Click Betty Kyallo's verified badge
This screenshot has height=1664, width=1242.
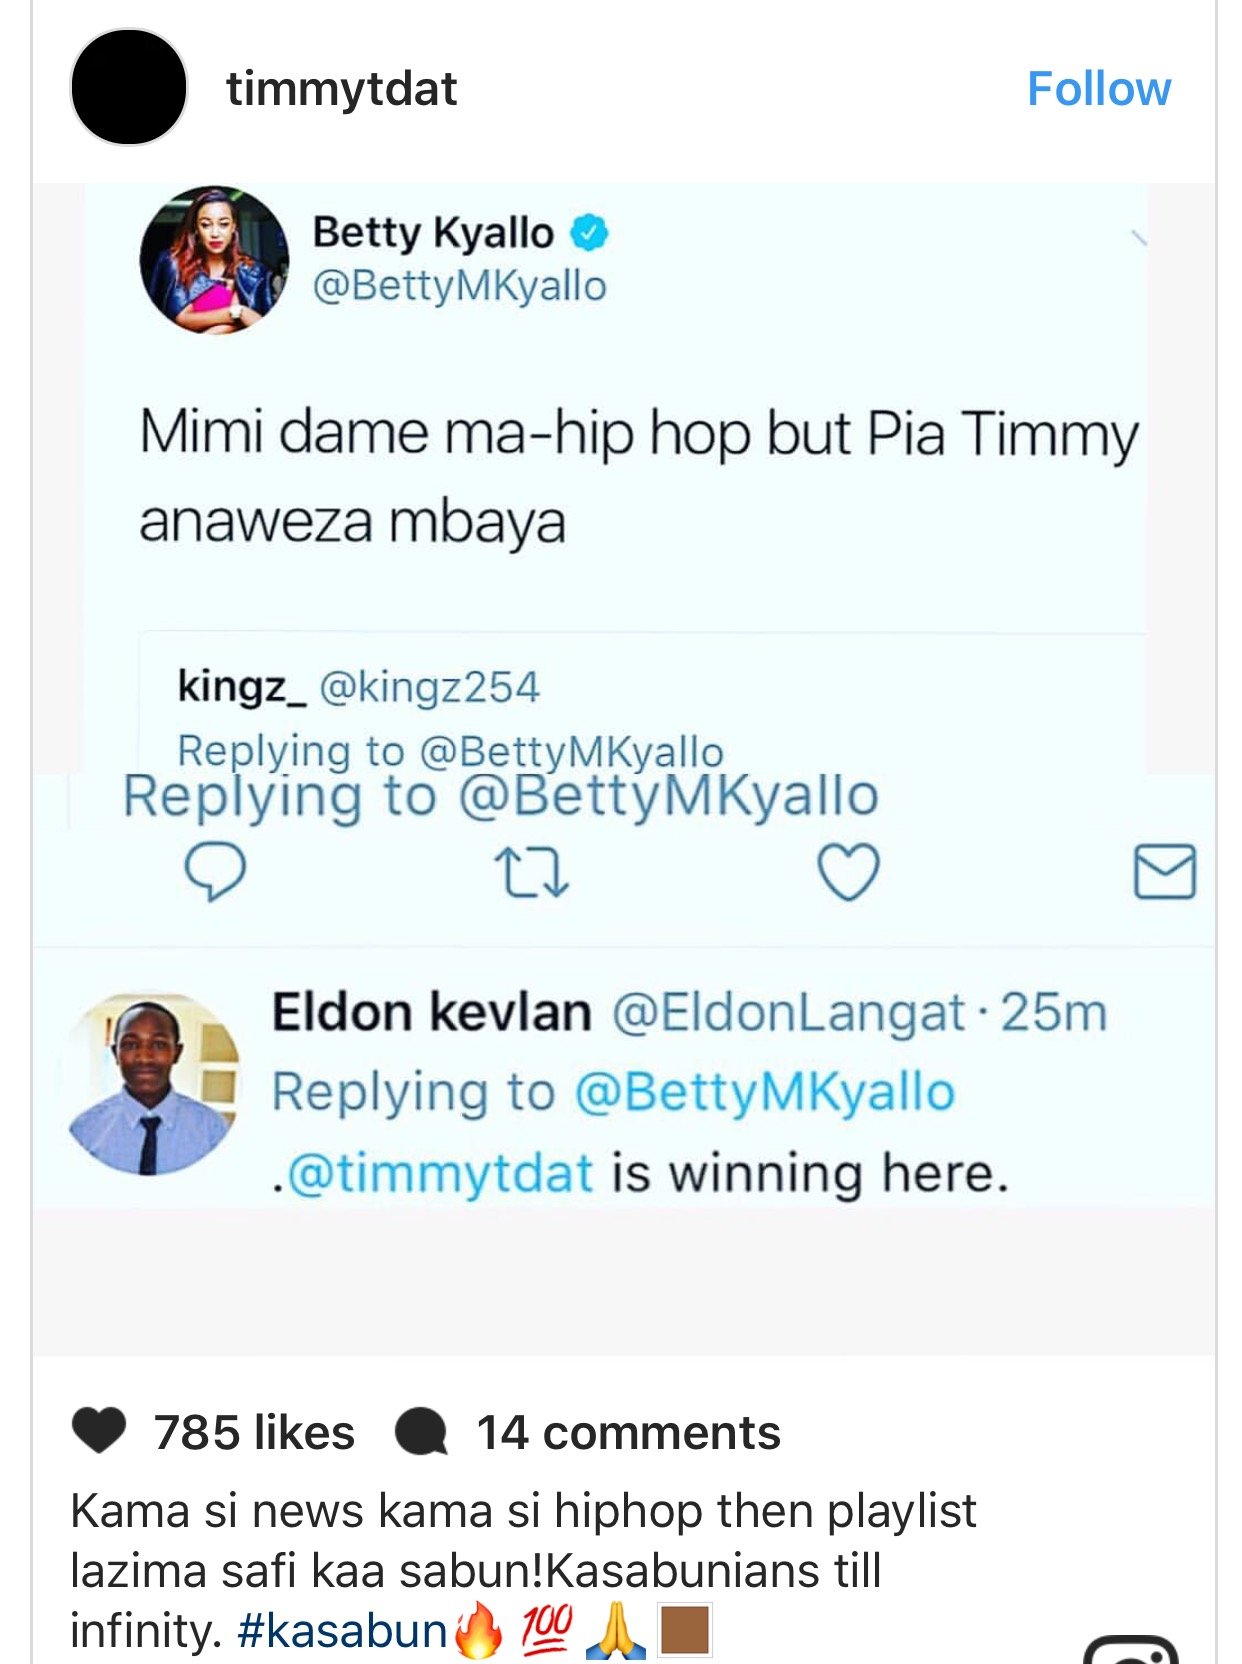click(x=589, y=233)
